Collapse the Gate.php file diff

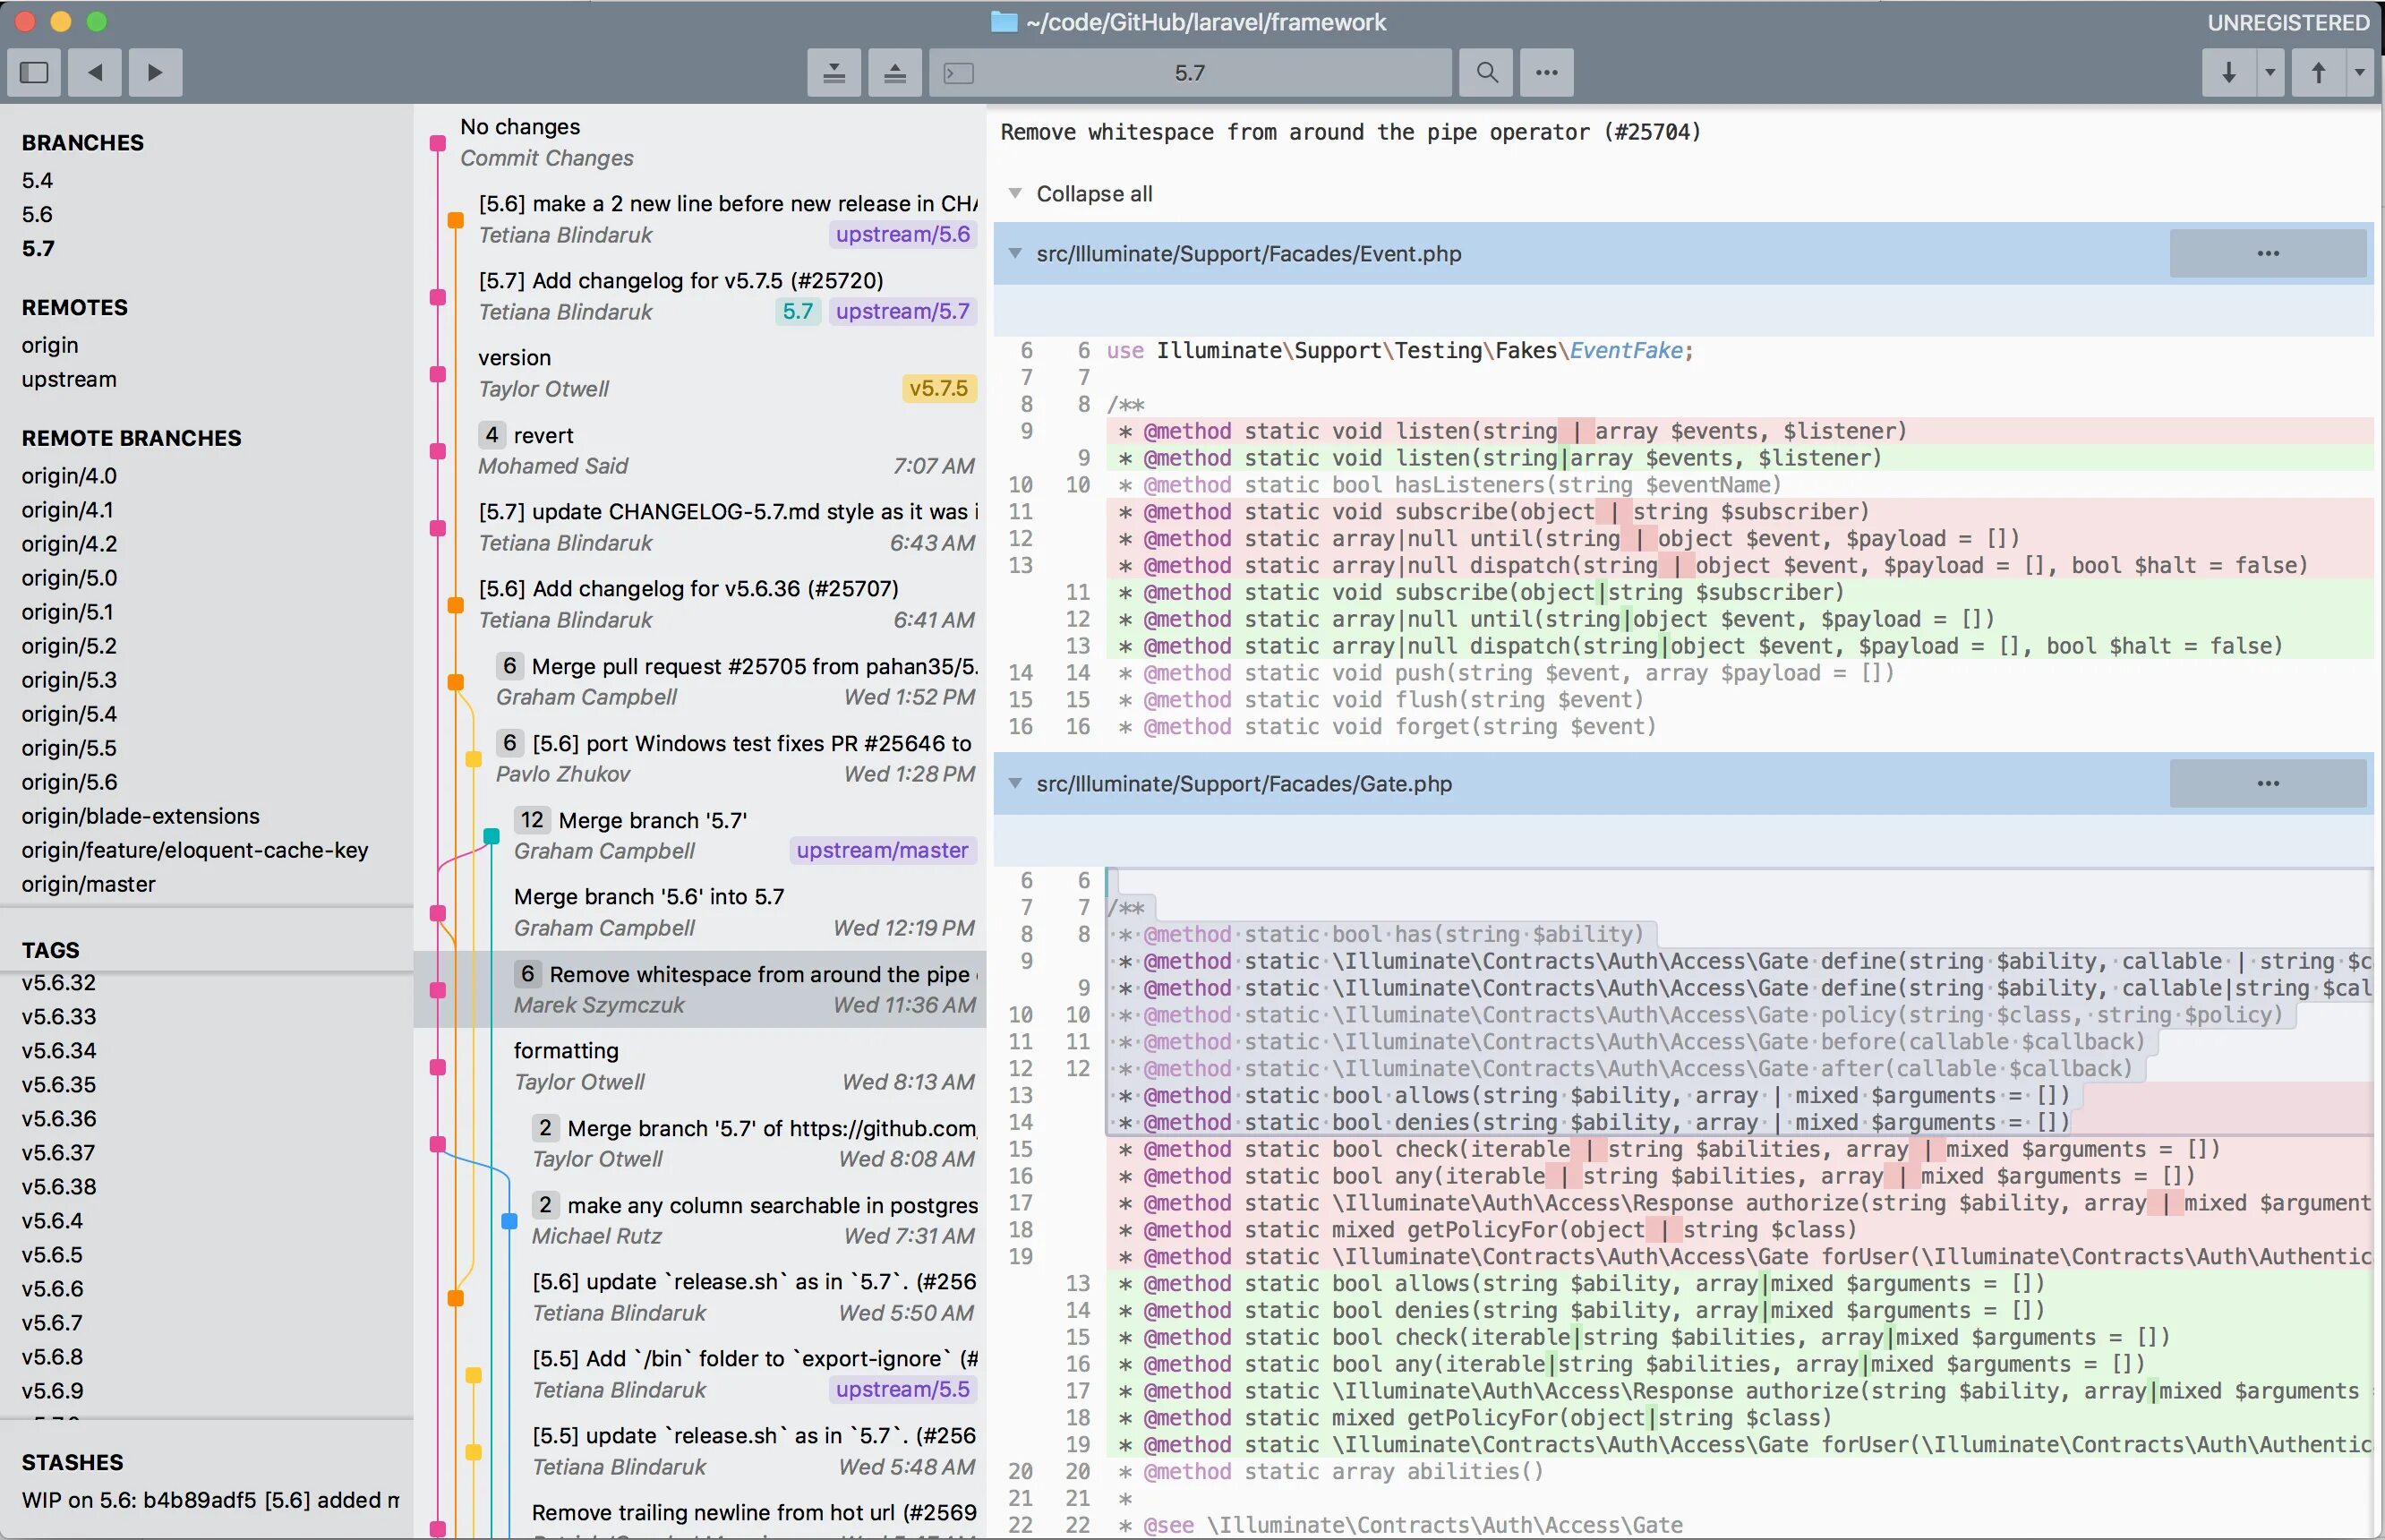pos(1015,783)
